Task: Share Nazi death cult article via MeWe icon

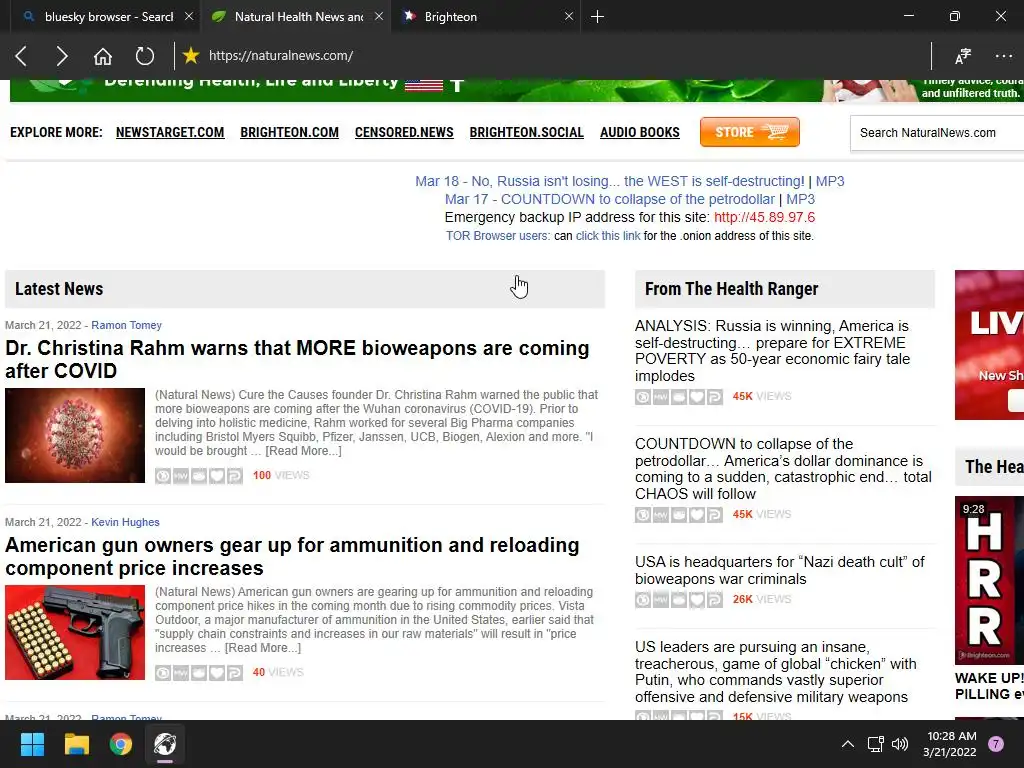Action: [661, 600]
